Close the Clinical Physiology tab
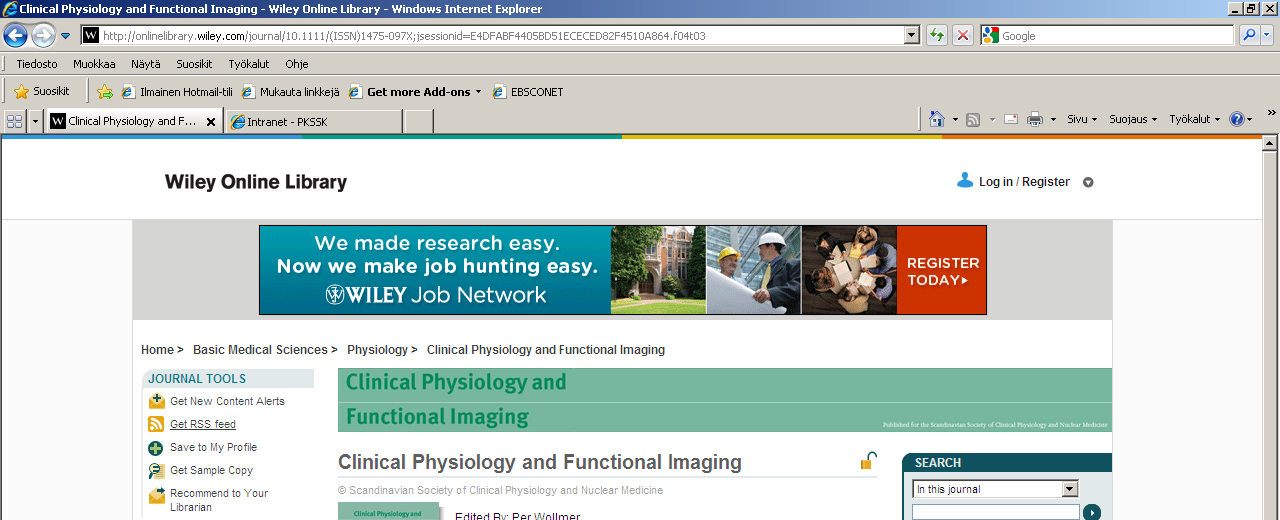 point(211,122)
